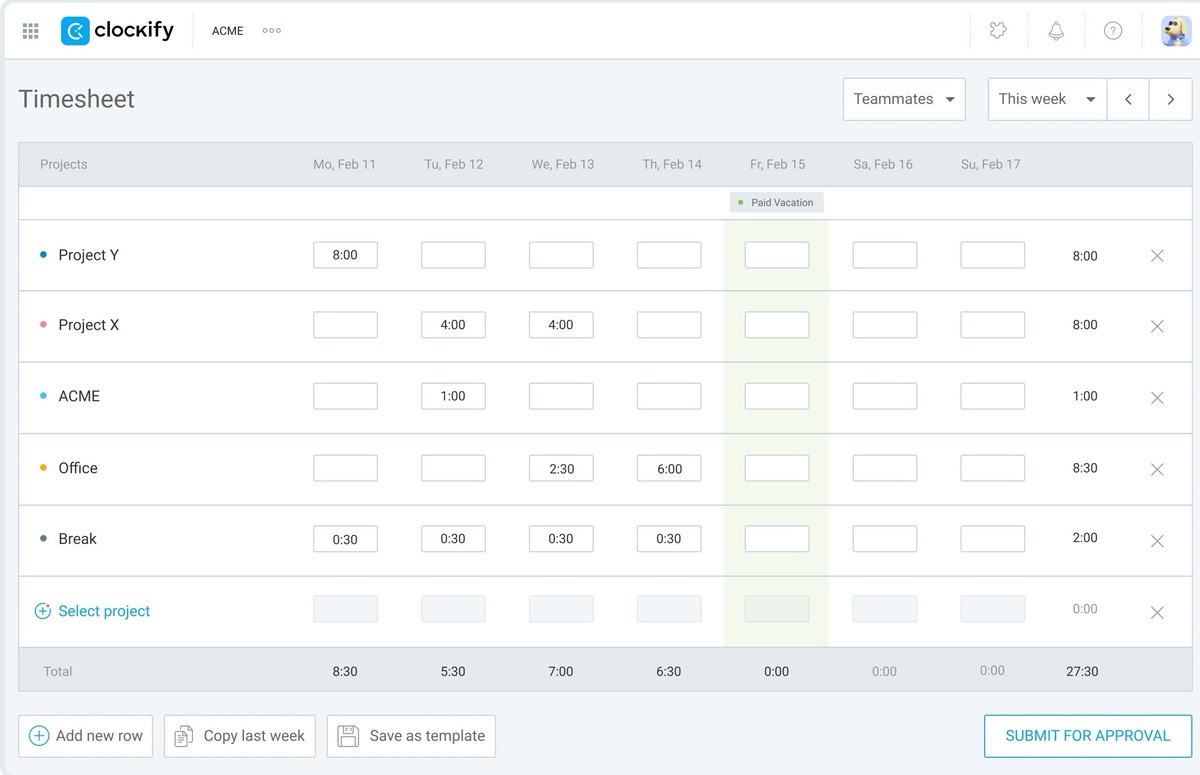Go to previous week with left arrow

[1127, 99]
